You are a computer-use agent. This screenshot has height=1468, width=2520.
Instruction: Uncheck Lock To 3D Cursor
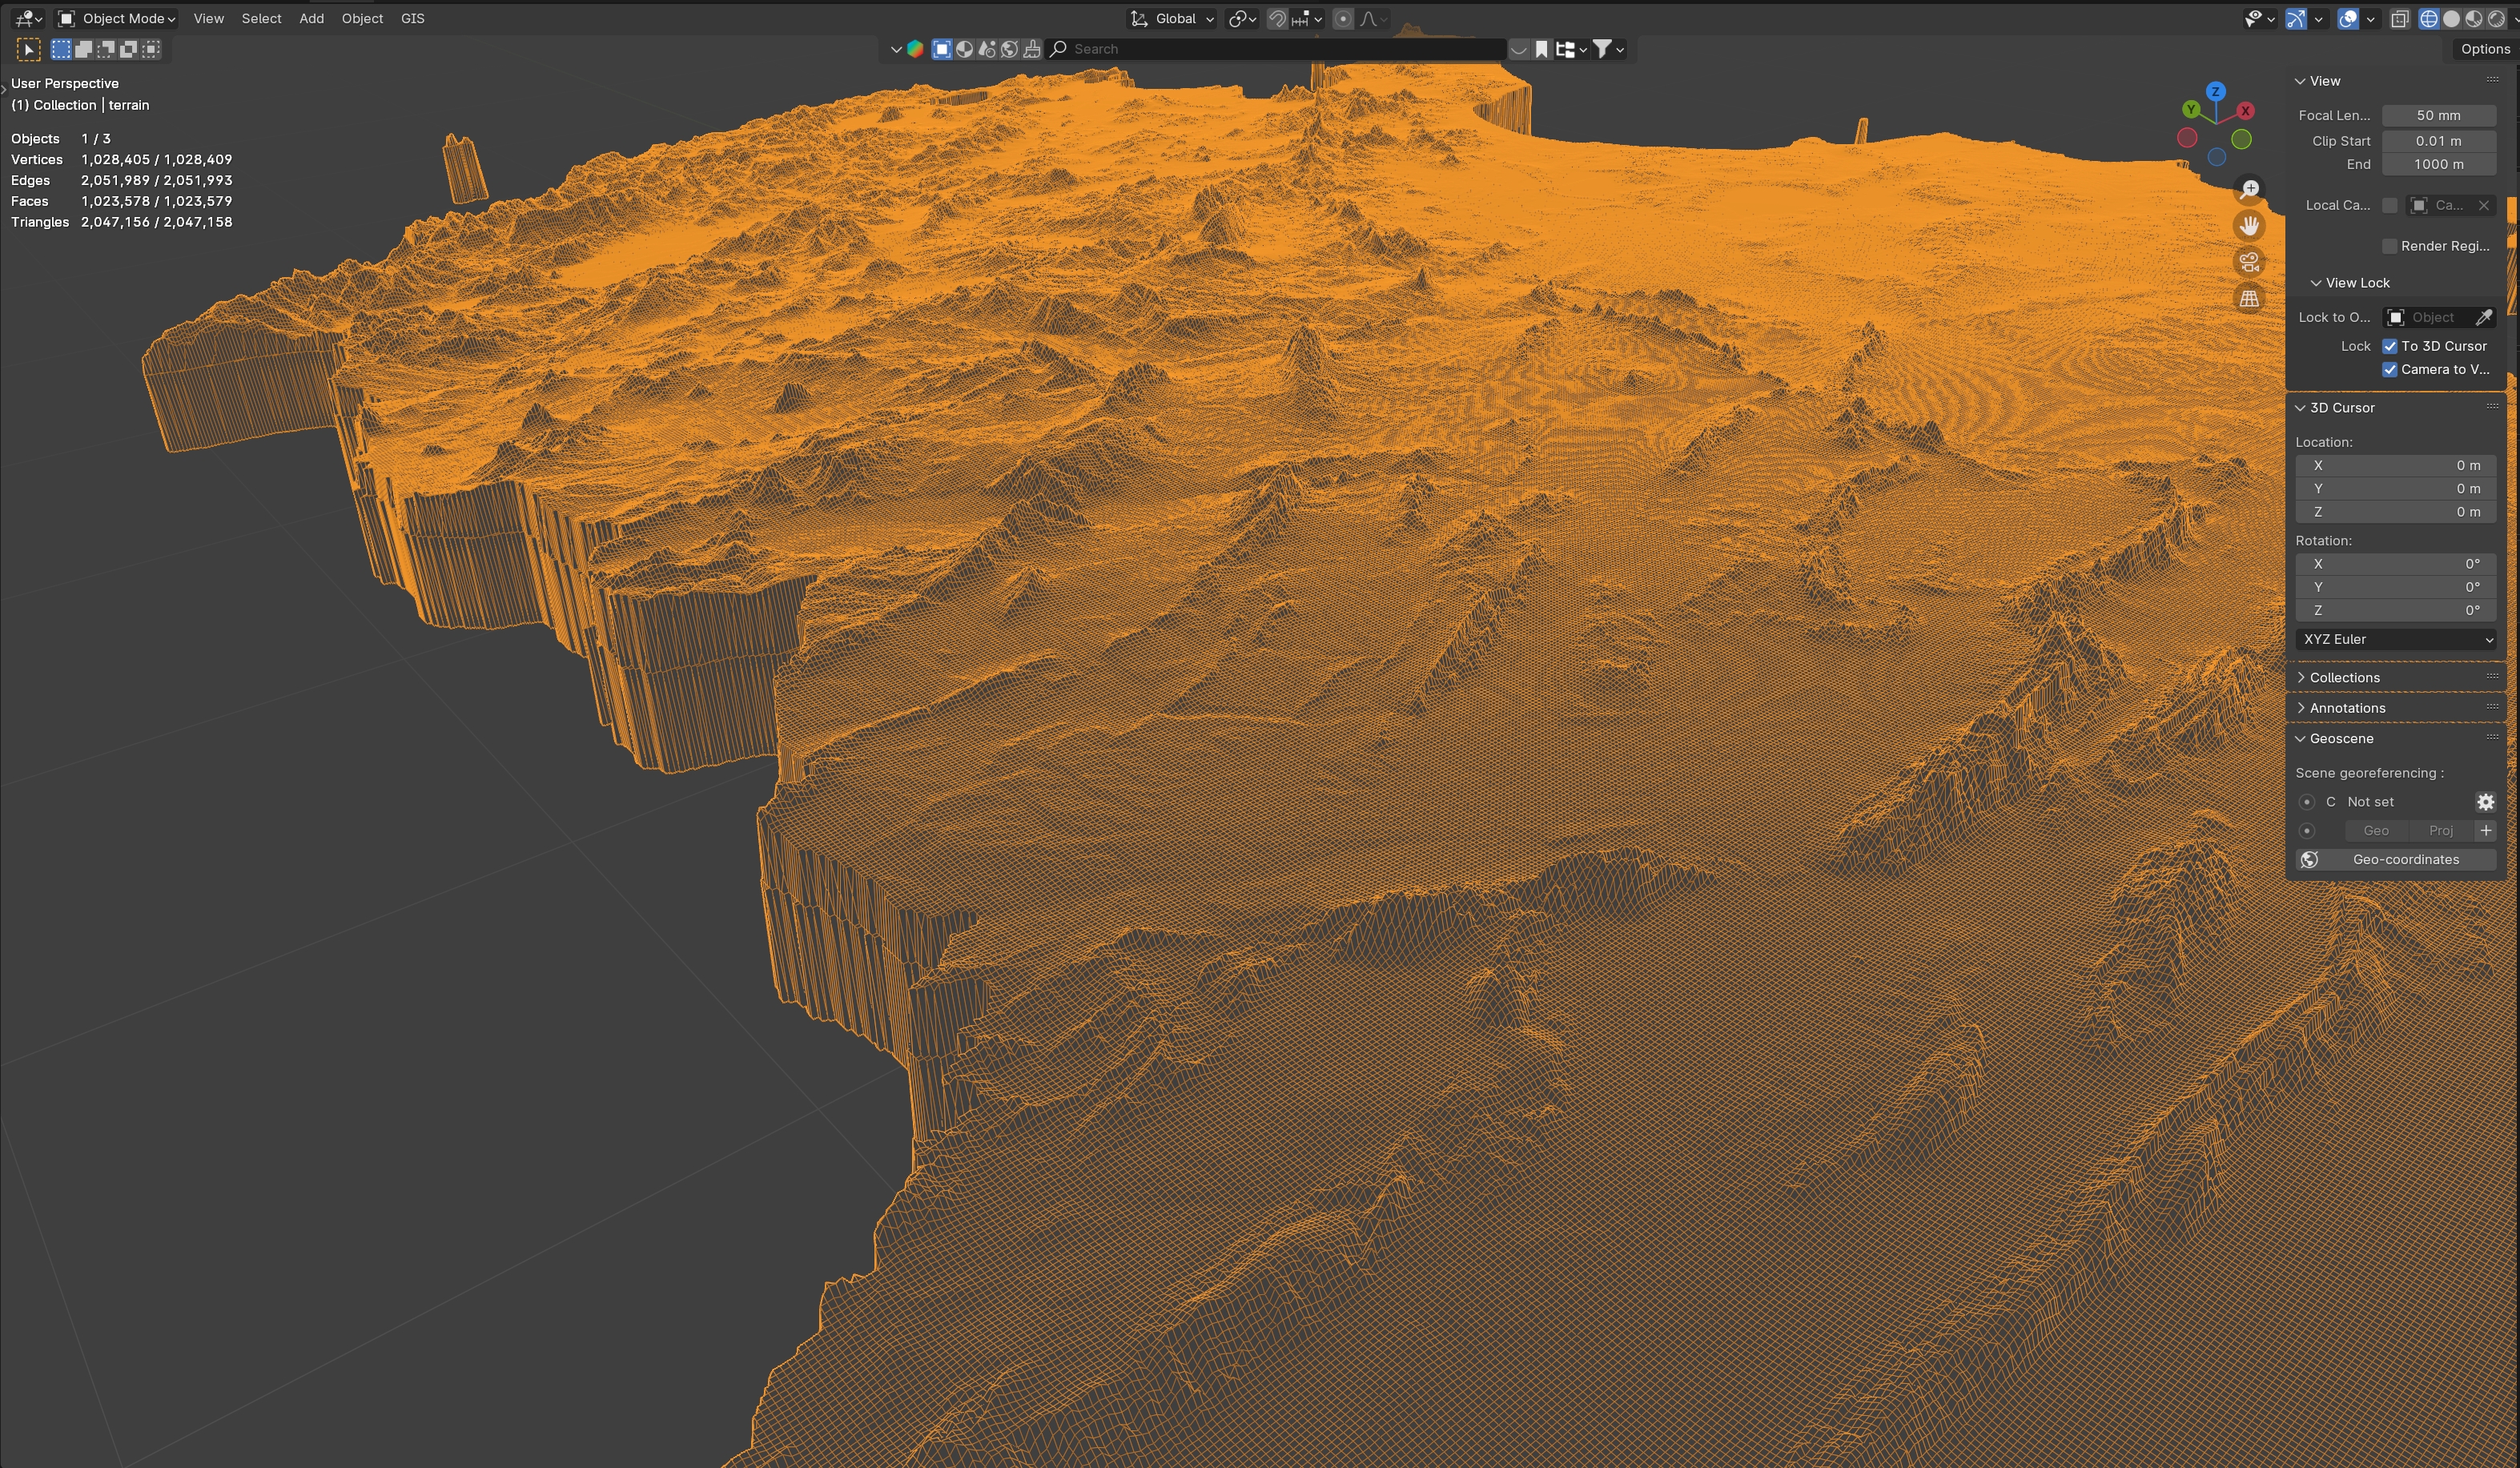click(x=2390, y=346)
